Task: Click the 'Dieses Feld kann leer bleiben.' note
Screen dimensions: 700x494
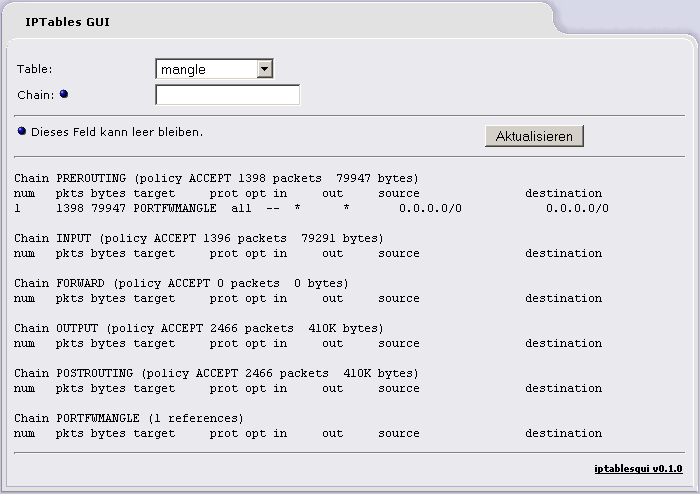Action: click(117, 132)
